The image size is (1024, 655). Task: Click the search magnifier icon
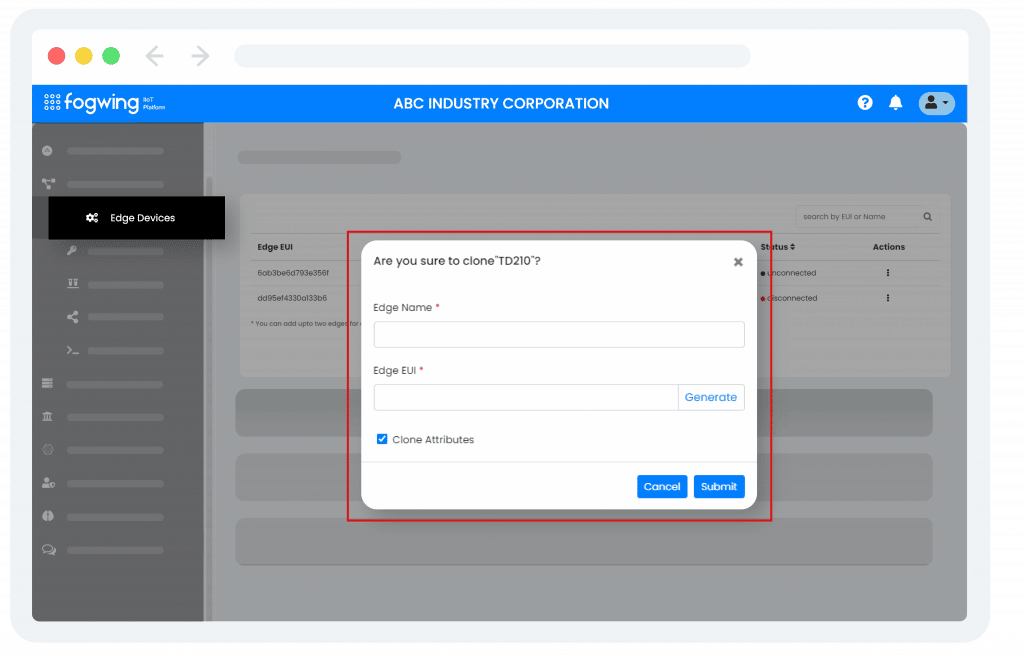(x=927, y=217)
